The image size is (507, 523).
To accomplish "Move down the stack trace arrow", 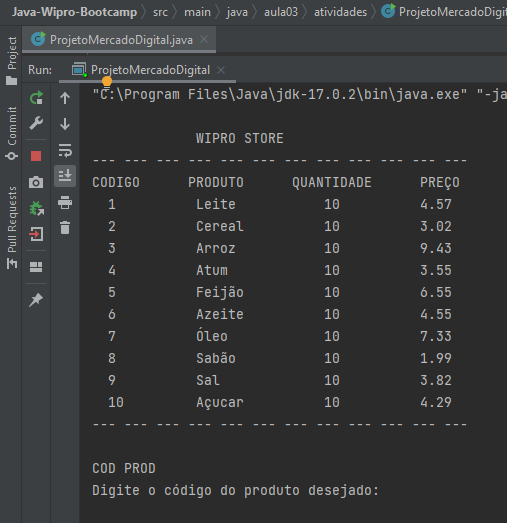I will [x=65, y=124].
